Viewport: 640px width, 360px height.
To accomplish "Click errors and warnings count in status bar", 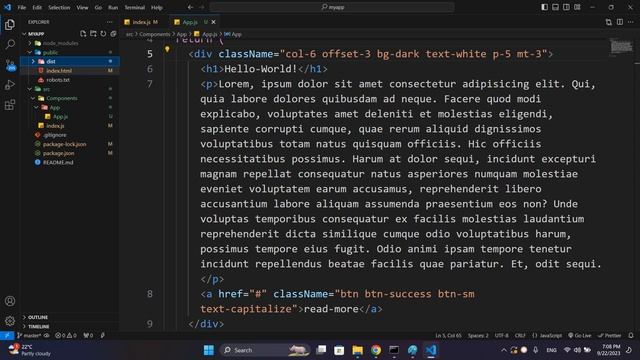I will pos(66,336).
